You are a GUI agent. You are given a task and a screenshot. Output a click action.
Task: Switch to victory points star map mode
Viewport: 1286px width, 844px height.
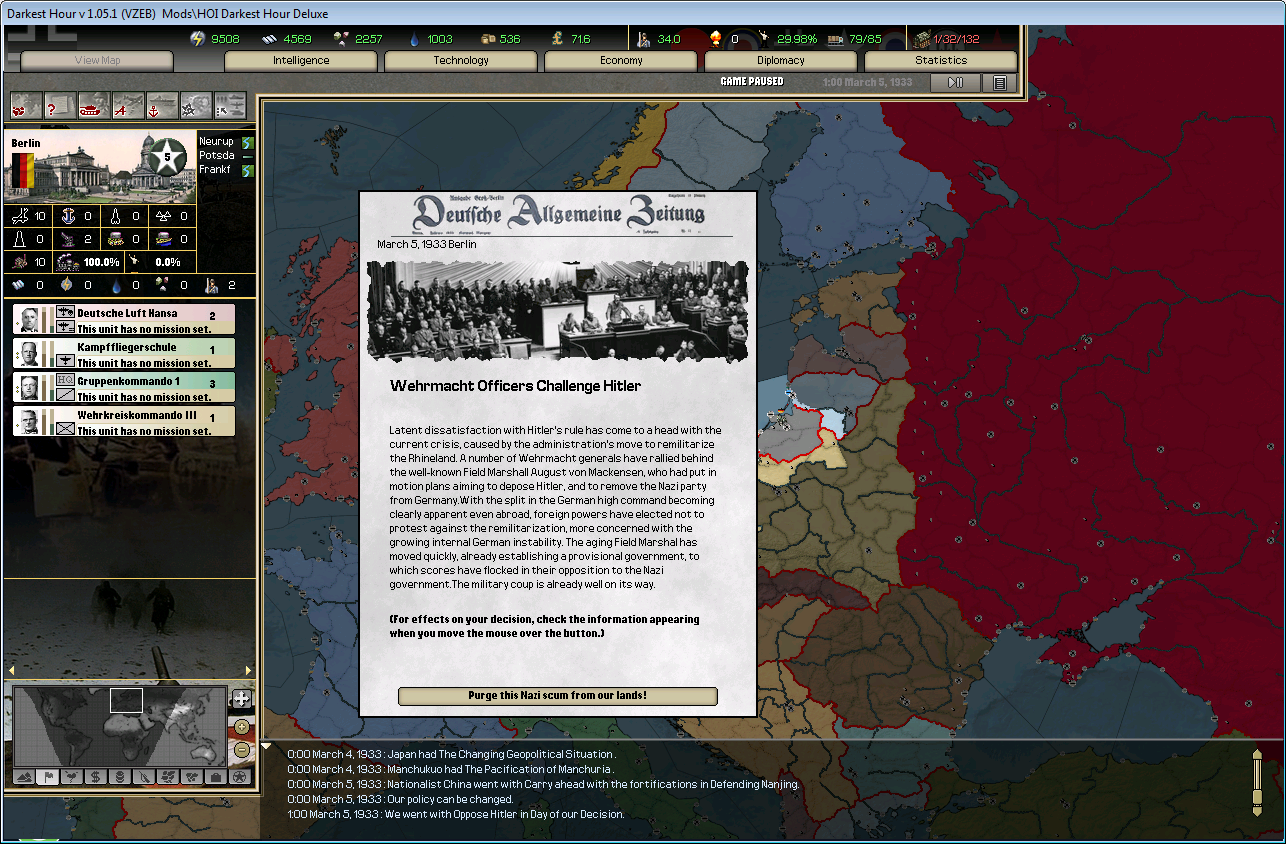pos(239,776)
